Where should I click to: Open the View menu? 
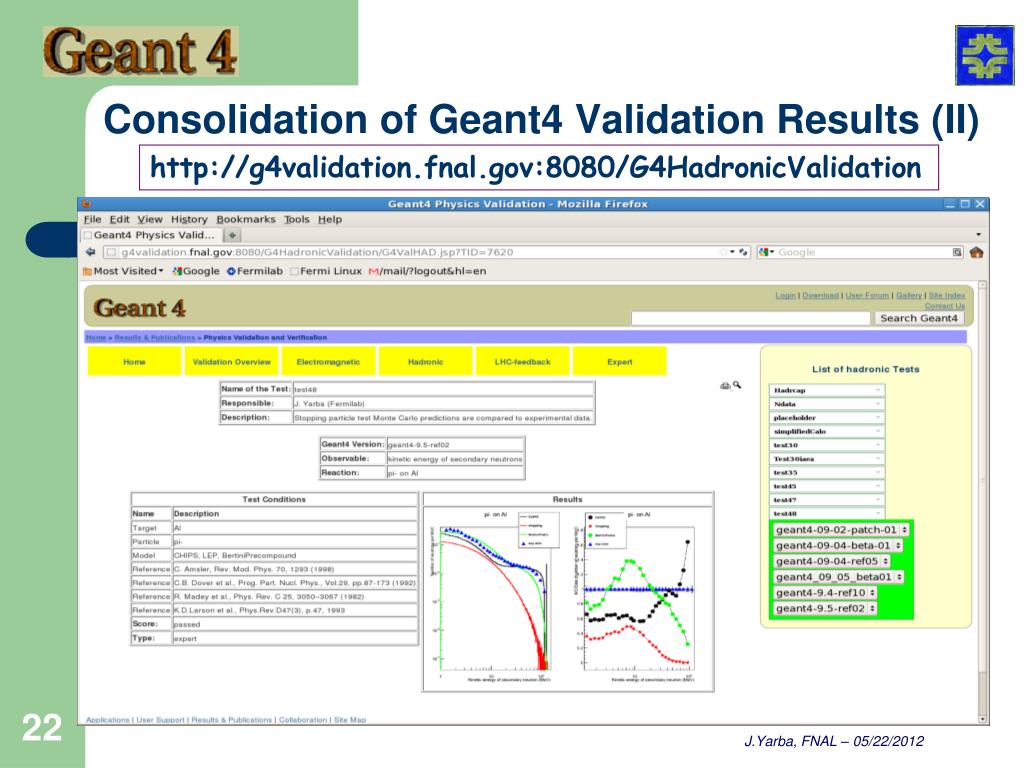click(x=150, y=219)
